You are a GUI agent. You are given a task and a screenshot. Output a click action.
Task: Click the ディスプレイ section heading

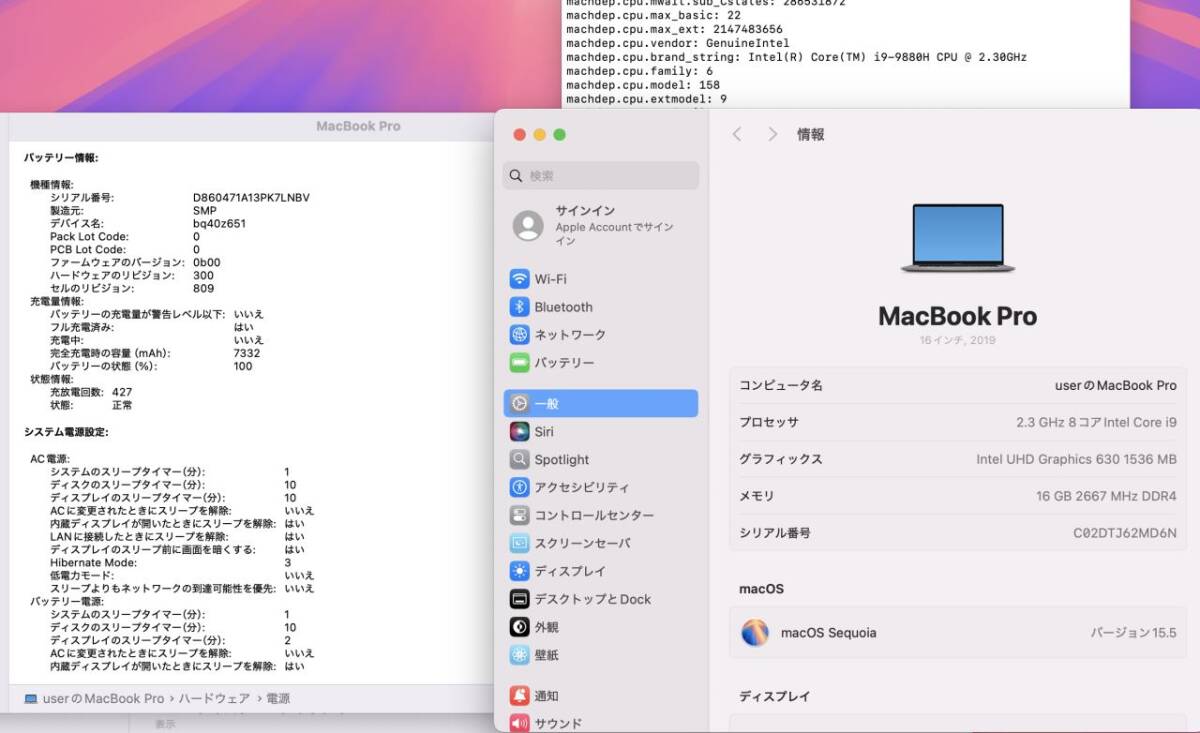774,696
